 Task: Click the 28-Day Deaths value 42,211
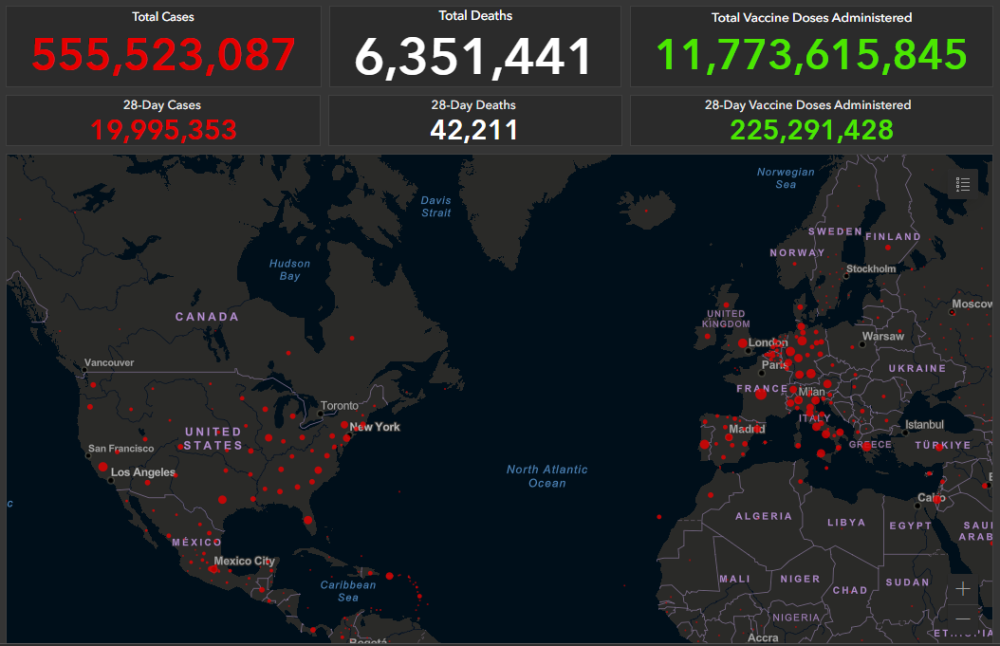(x=474, y=130)
